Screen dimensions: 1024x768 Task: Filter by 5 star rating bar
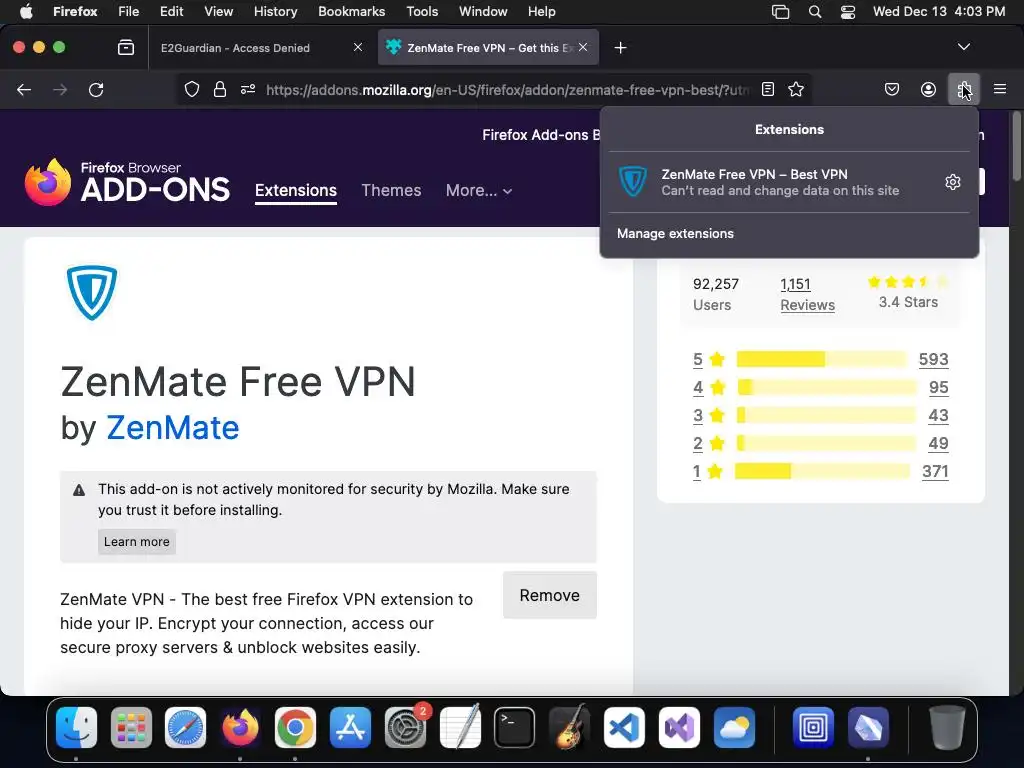[821, 359]
